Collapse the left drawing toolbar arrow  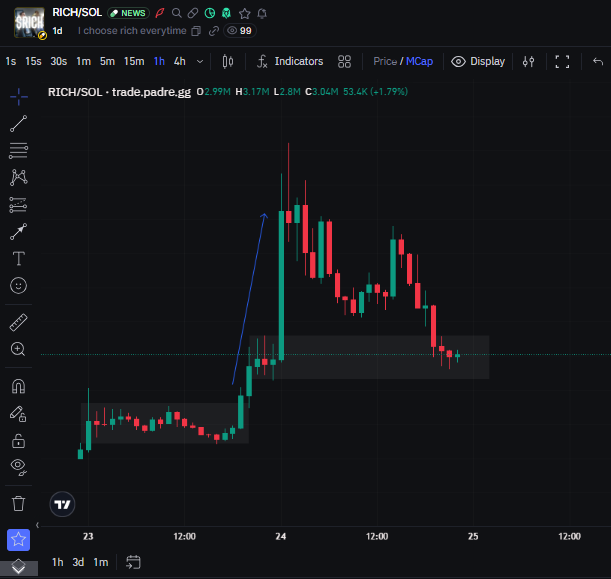coord(37,525)
